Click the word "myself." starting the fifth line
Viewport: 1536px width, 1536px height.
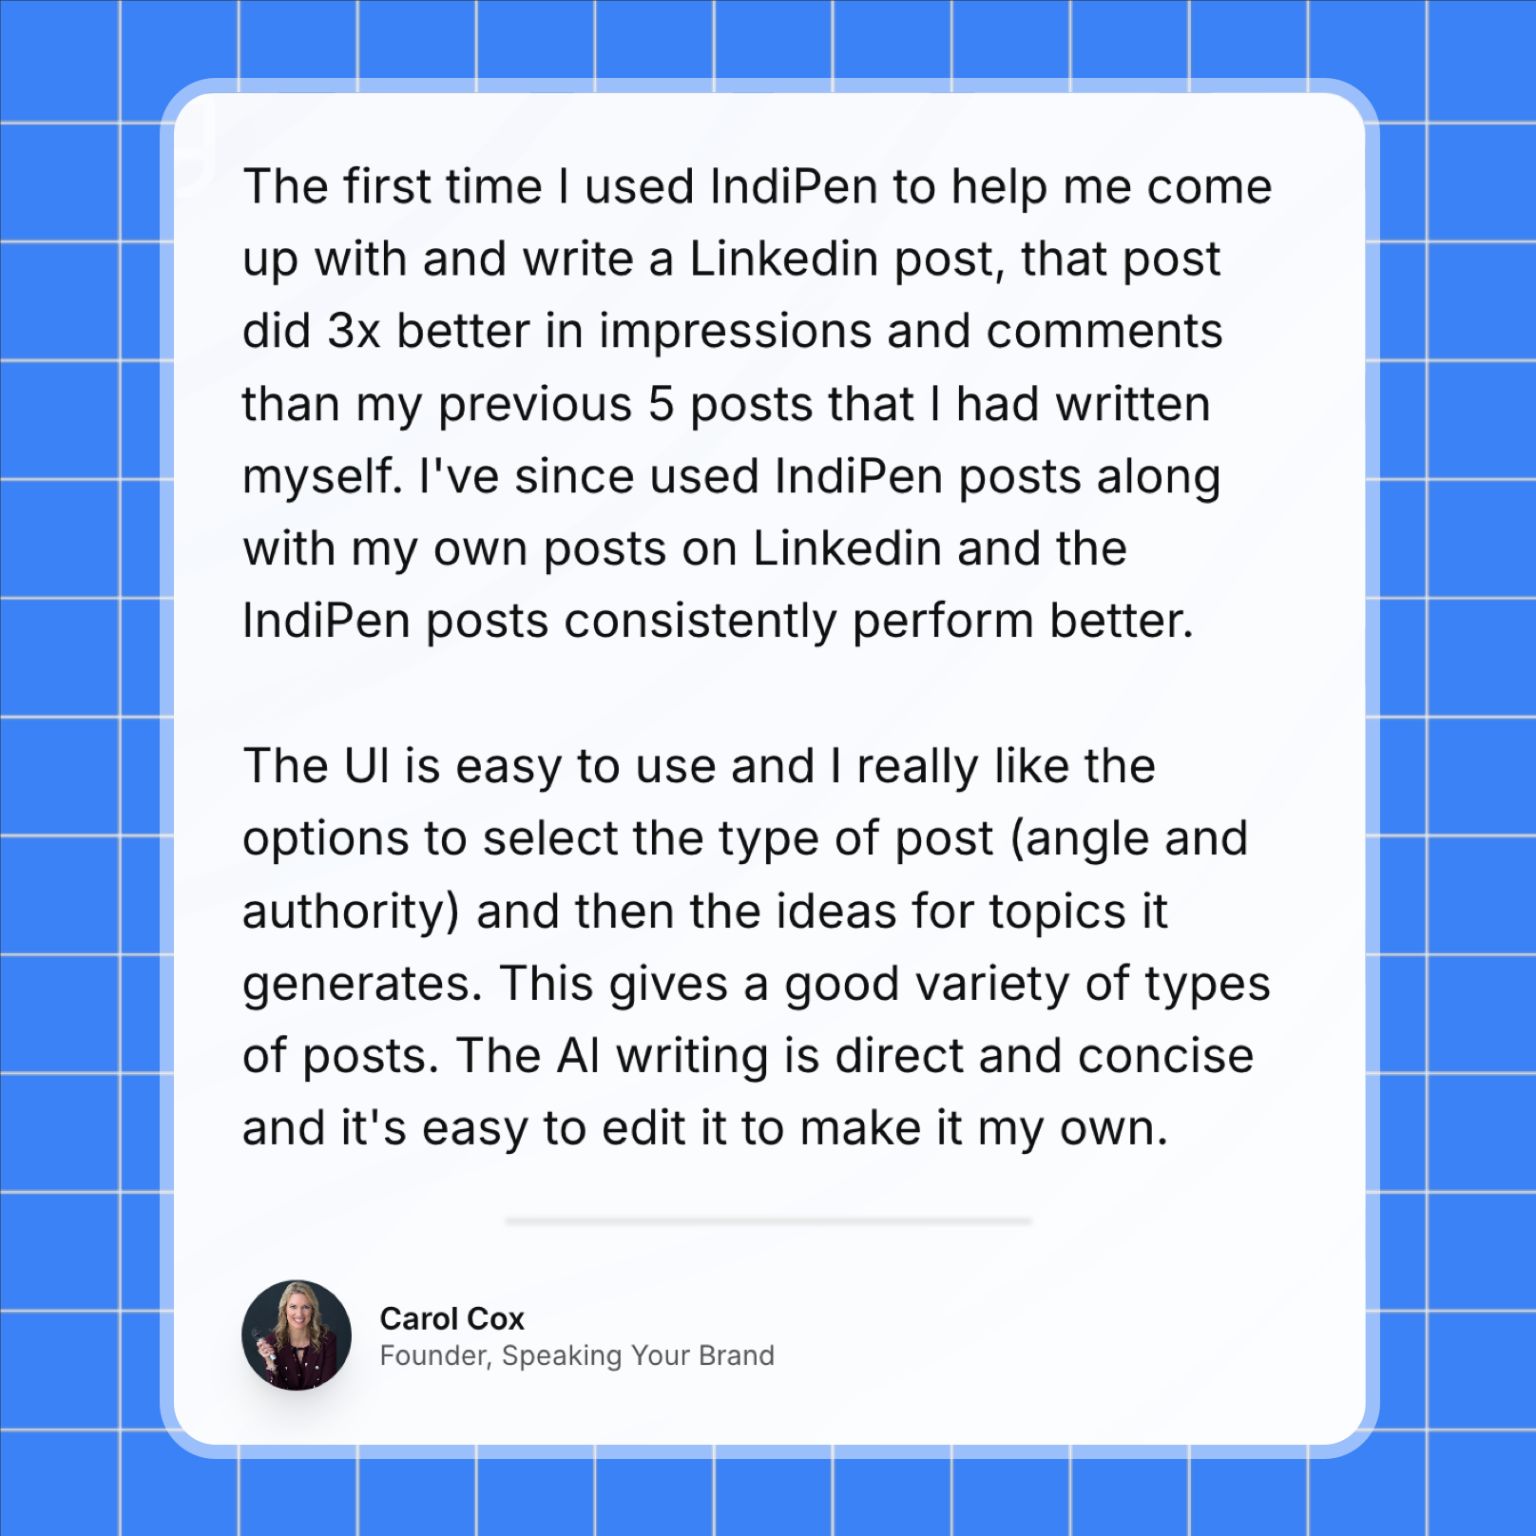click(x=322, y=477)
